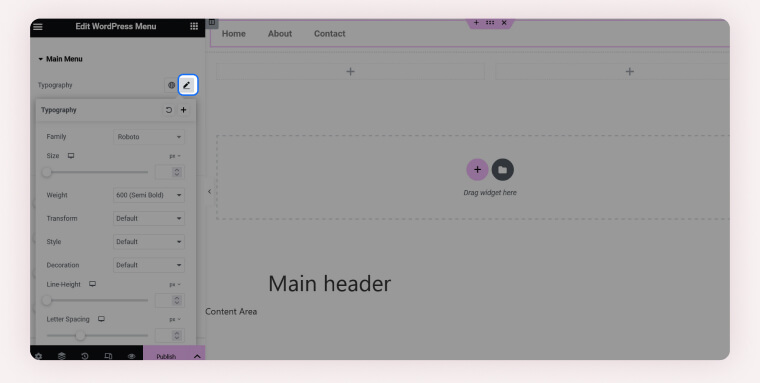Click the global fonts globe icon
The height and width of the screenshot is (383, 760).
point(171,85)
